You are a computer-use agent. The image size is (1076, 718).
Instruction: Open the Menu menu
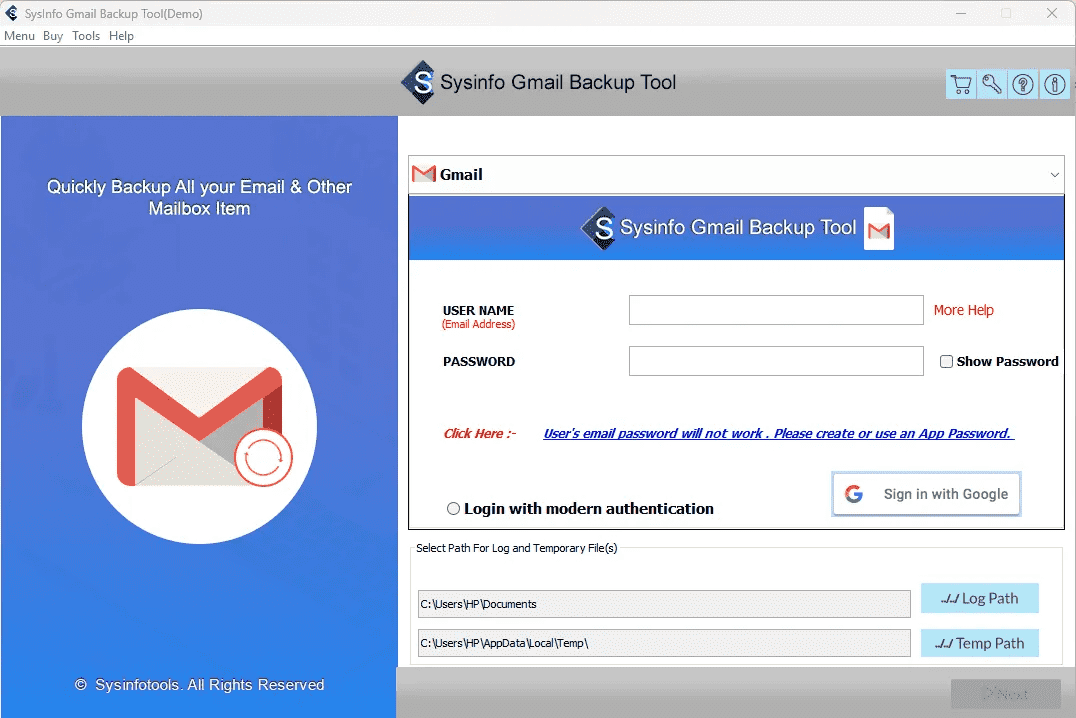click(x=19, y=36)
